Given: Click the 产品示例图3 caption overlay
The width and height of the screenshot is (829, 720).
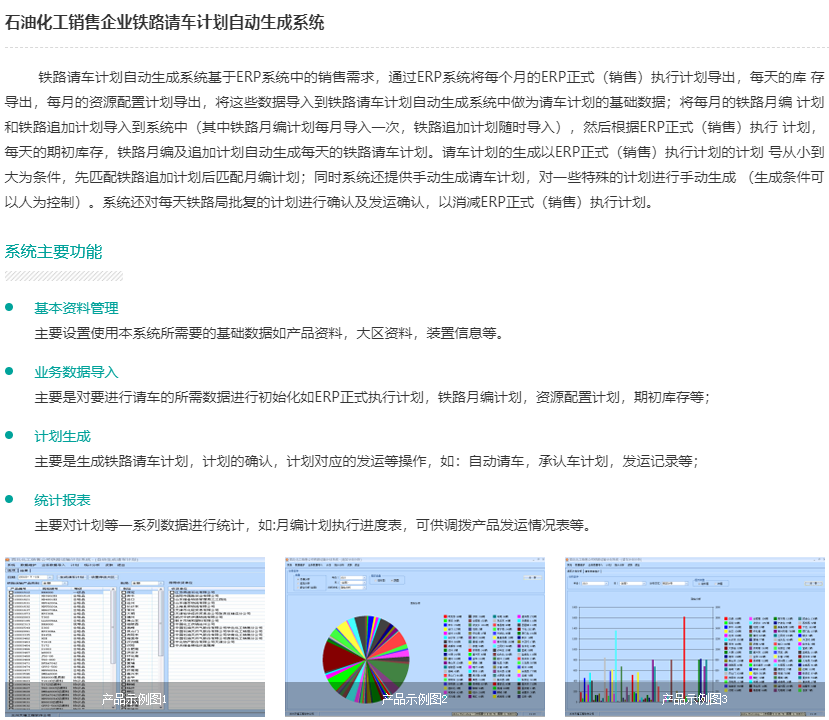Looking at the screenshot, I should point(694,699).
